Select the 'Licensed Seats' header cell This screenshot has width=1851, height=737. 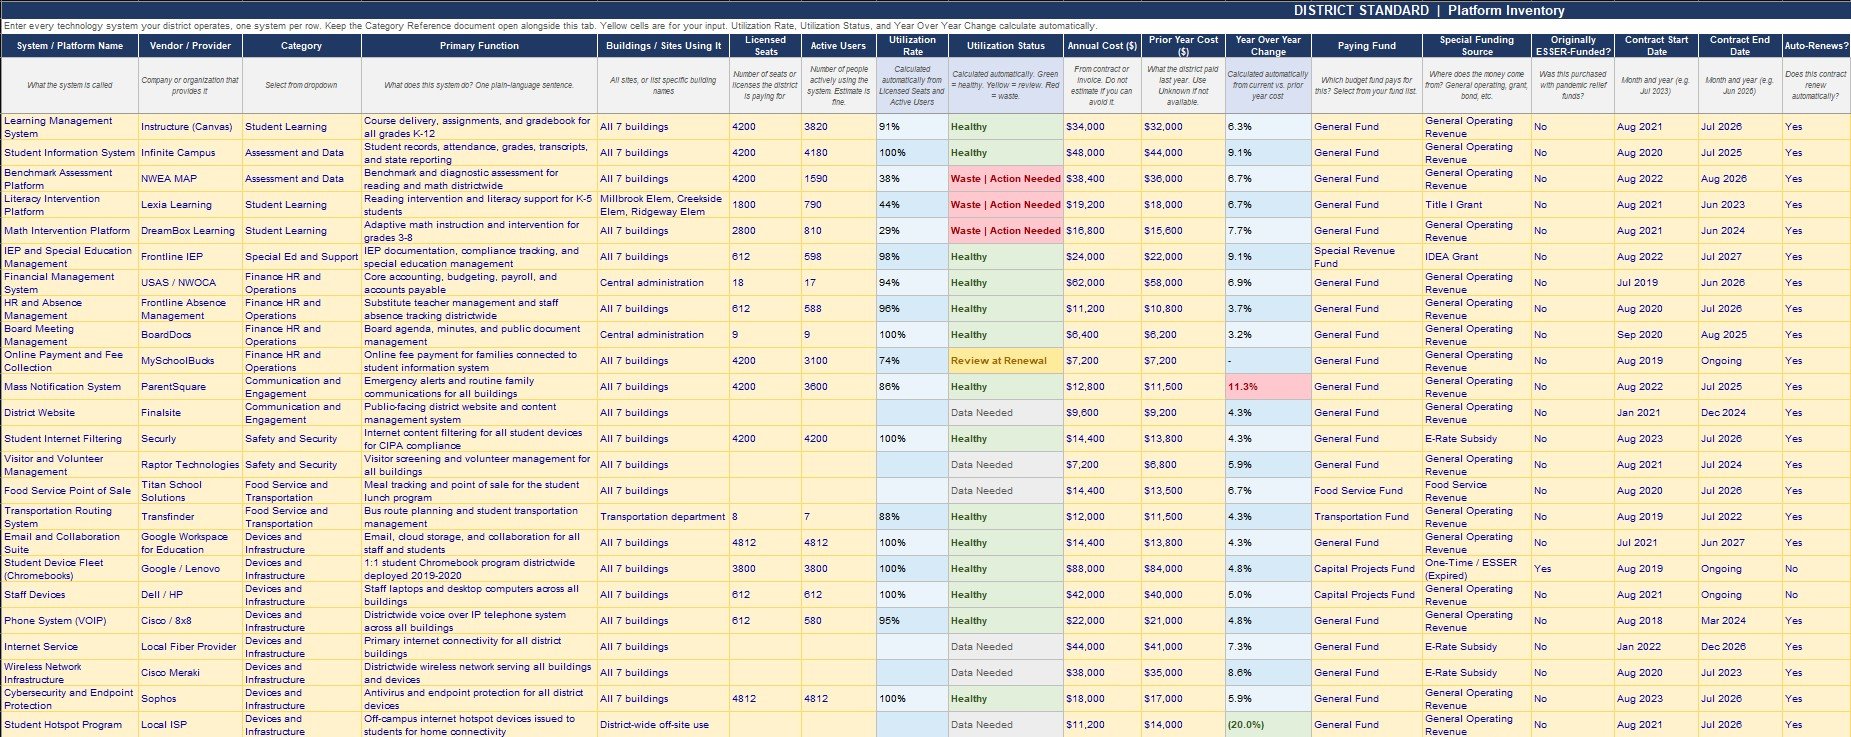point(765,46)
